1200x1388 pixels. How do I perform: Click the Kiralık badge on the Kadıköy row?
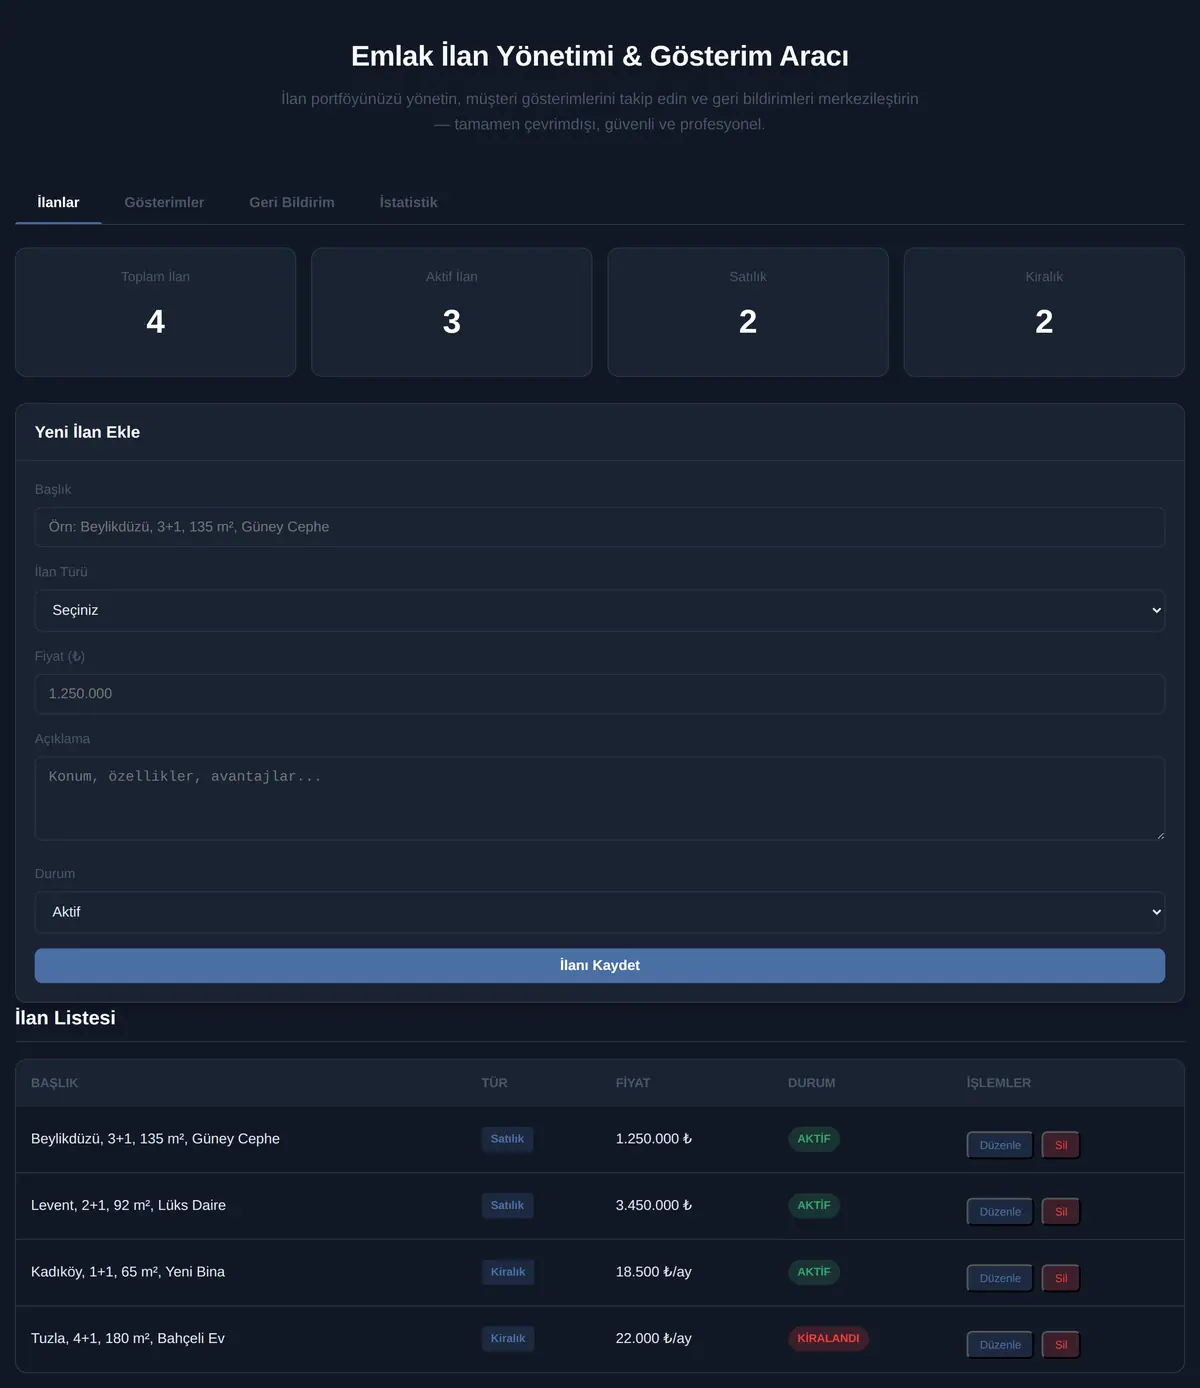point(508,1272)
